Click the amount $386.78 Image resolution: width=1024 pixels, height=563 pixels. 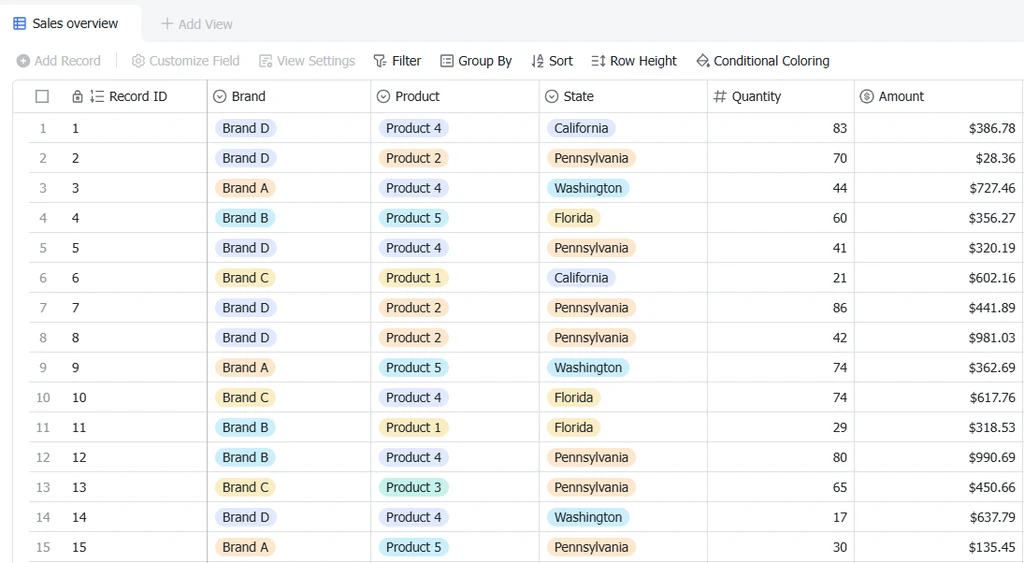(992, 129)
